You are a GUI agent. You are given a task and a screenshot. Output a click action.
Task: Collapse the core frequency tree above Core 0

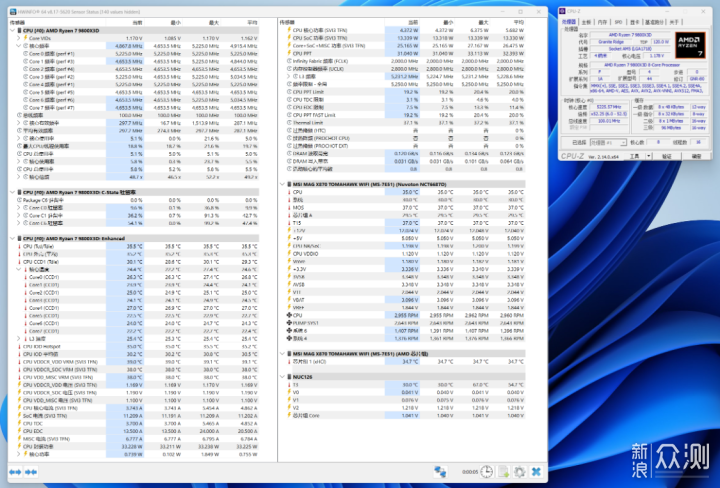(19, 46)
